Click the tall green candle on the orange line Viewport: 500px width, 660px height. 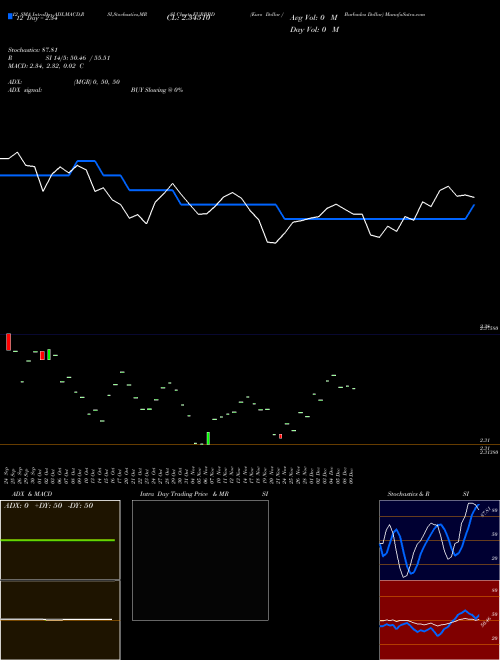208,438
